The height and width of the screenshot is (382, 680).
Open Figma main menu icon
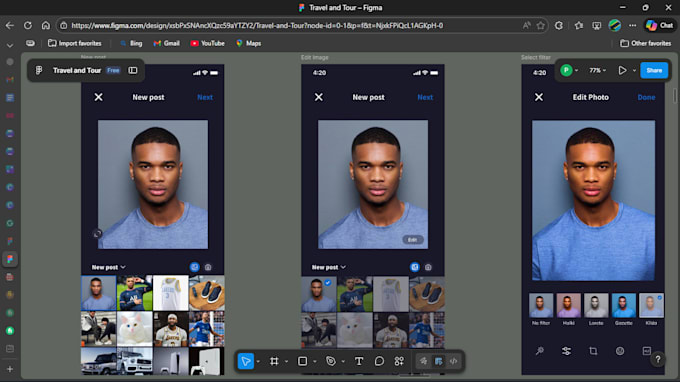pos(39,70)
